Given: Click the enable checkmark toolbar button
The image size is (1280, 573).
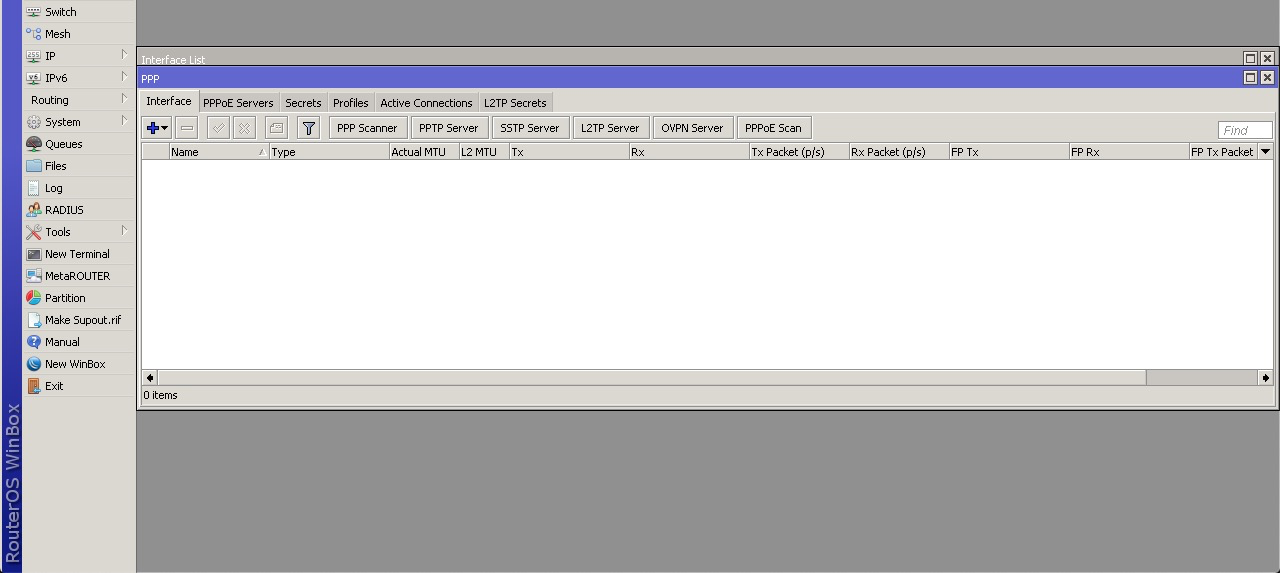Looking at the screenshot, I should [x=218, y=128].
